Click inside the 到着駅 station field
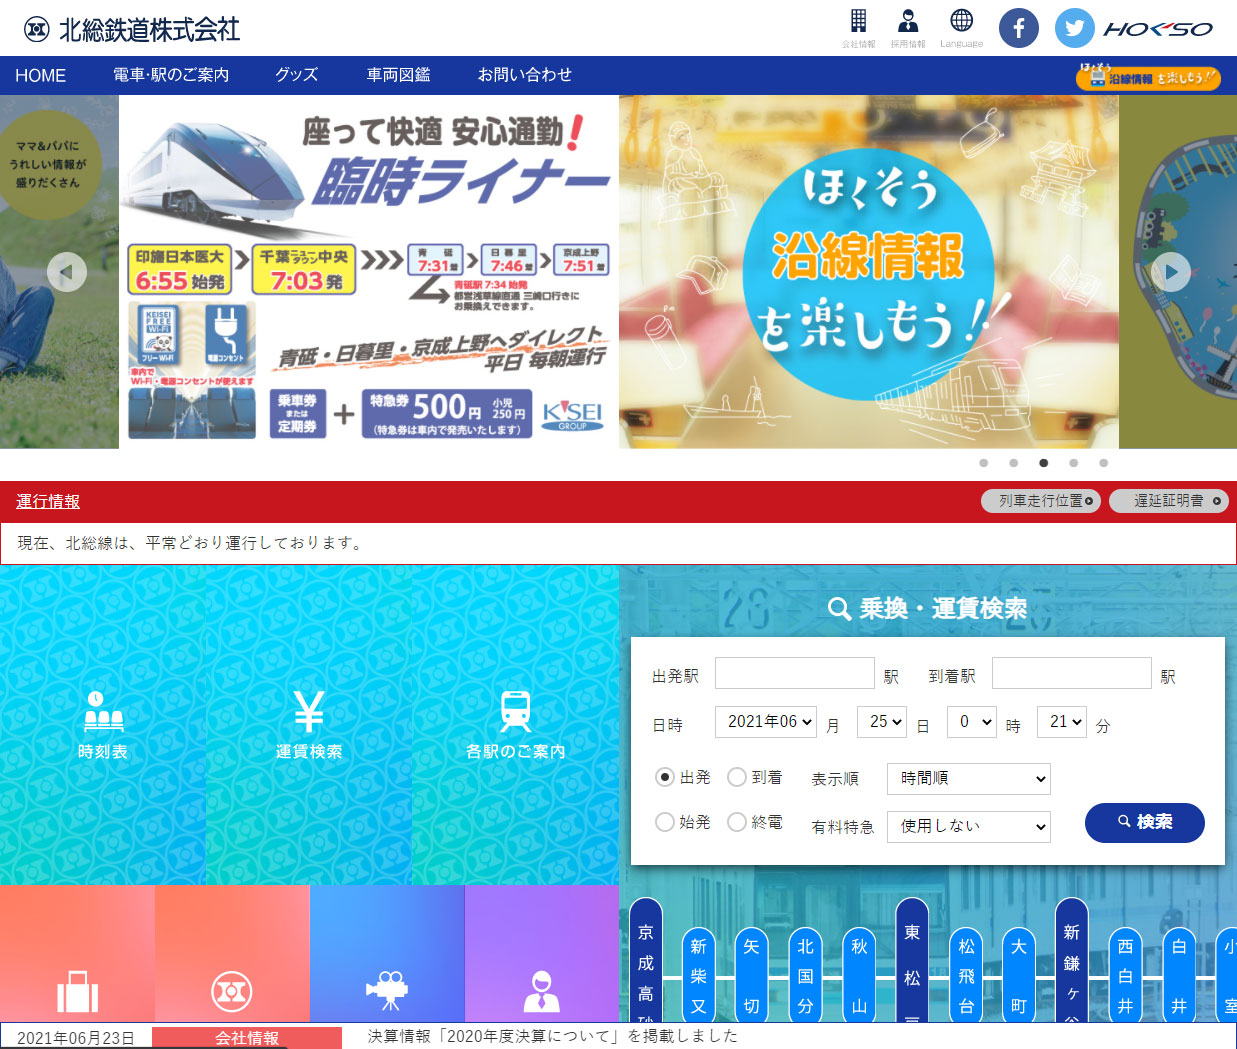1237x1049 pixels. [x=1072, y=673]
